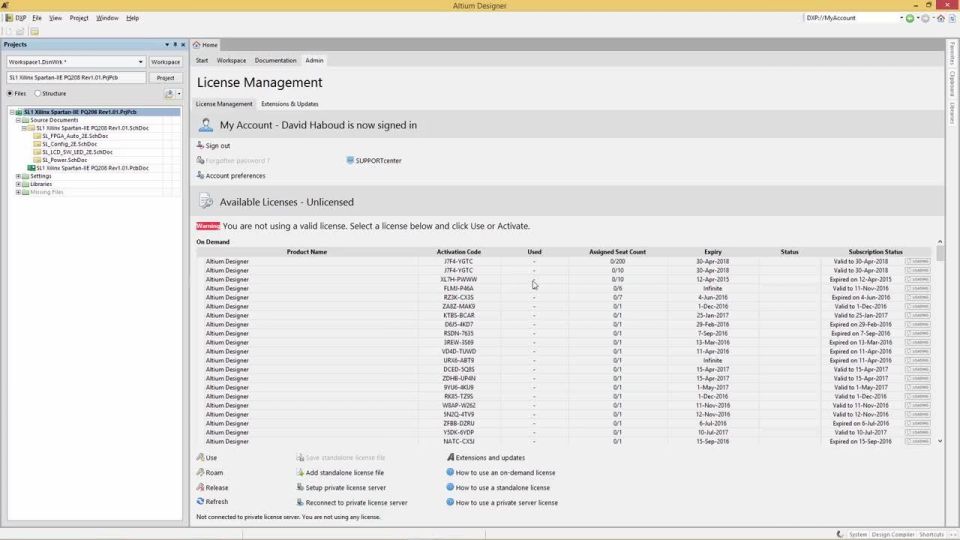960x540 pixels.
Task: Open the File menu
Action: (37, 18)
